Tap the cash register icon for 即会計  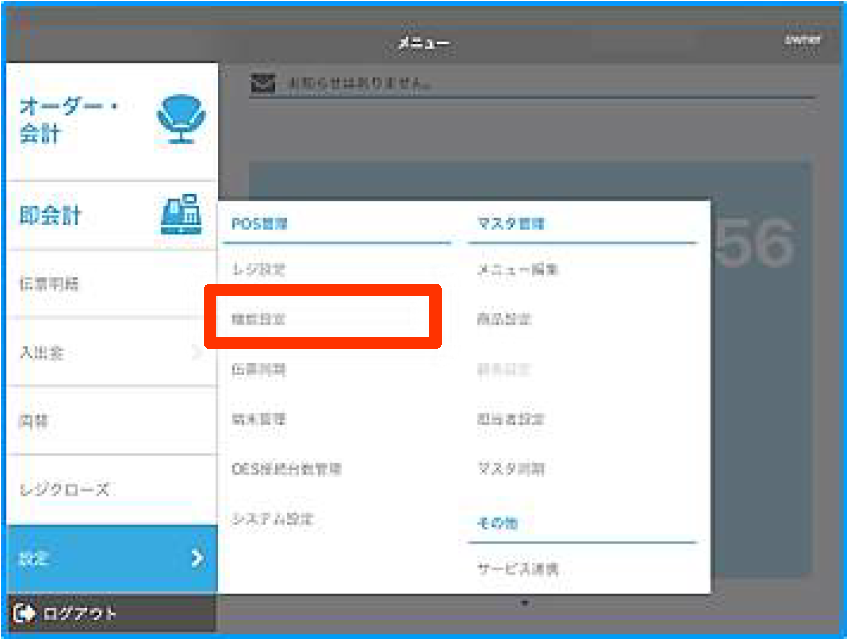click(181, 214)
